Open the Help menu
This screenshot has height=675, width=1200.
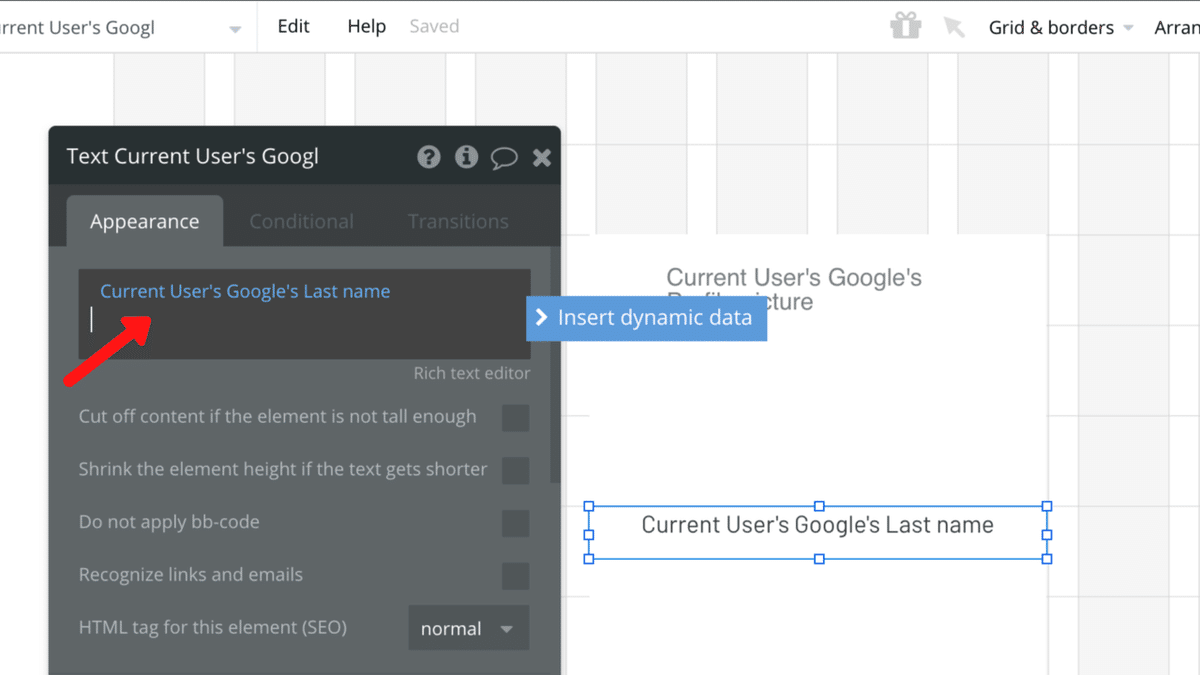367,27
